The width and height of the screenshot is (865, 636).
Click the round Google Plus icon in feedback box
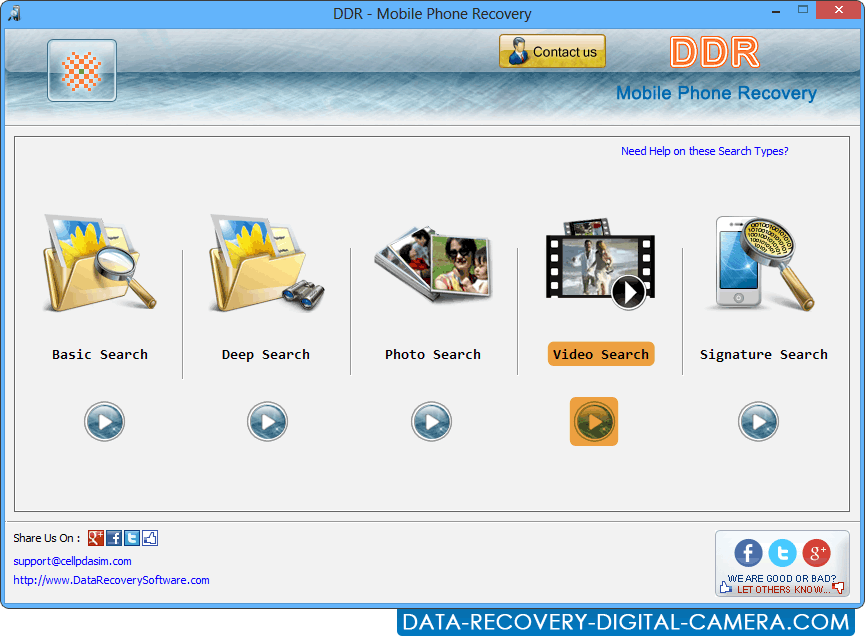click(x=816, y=553)
